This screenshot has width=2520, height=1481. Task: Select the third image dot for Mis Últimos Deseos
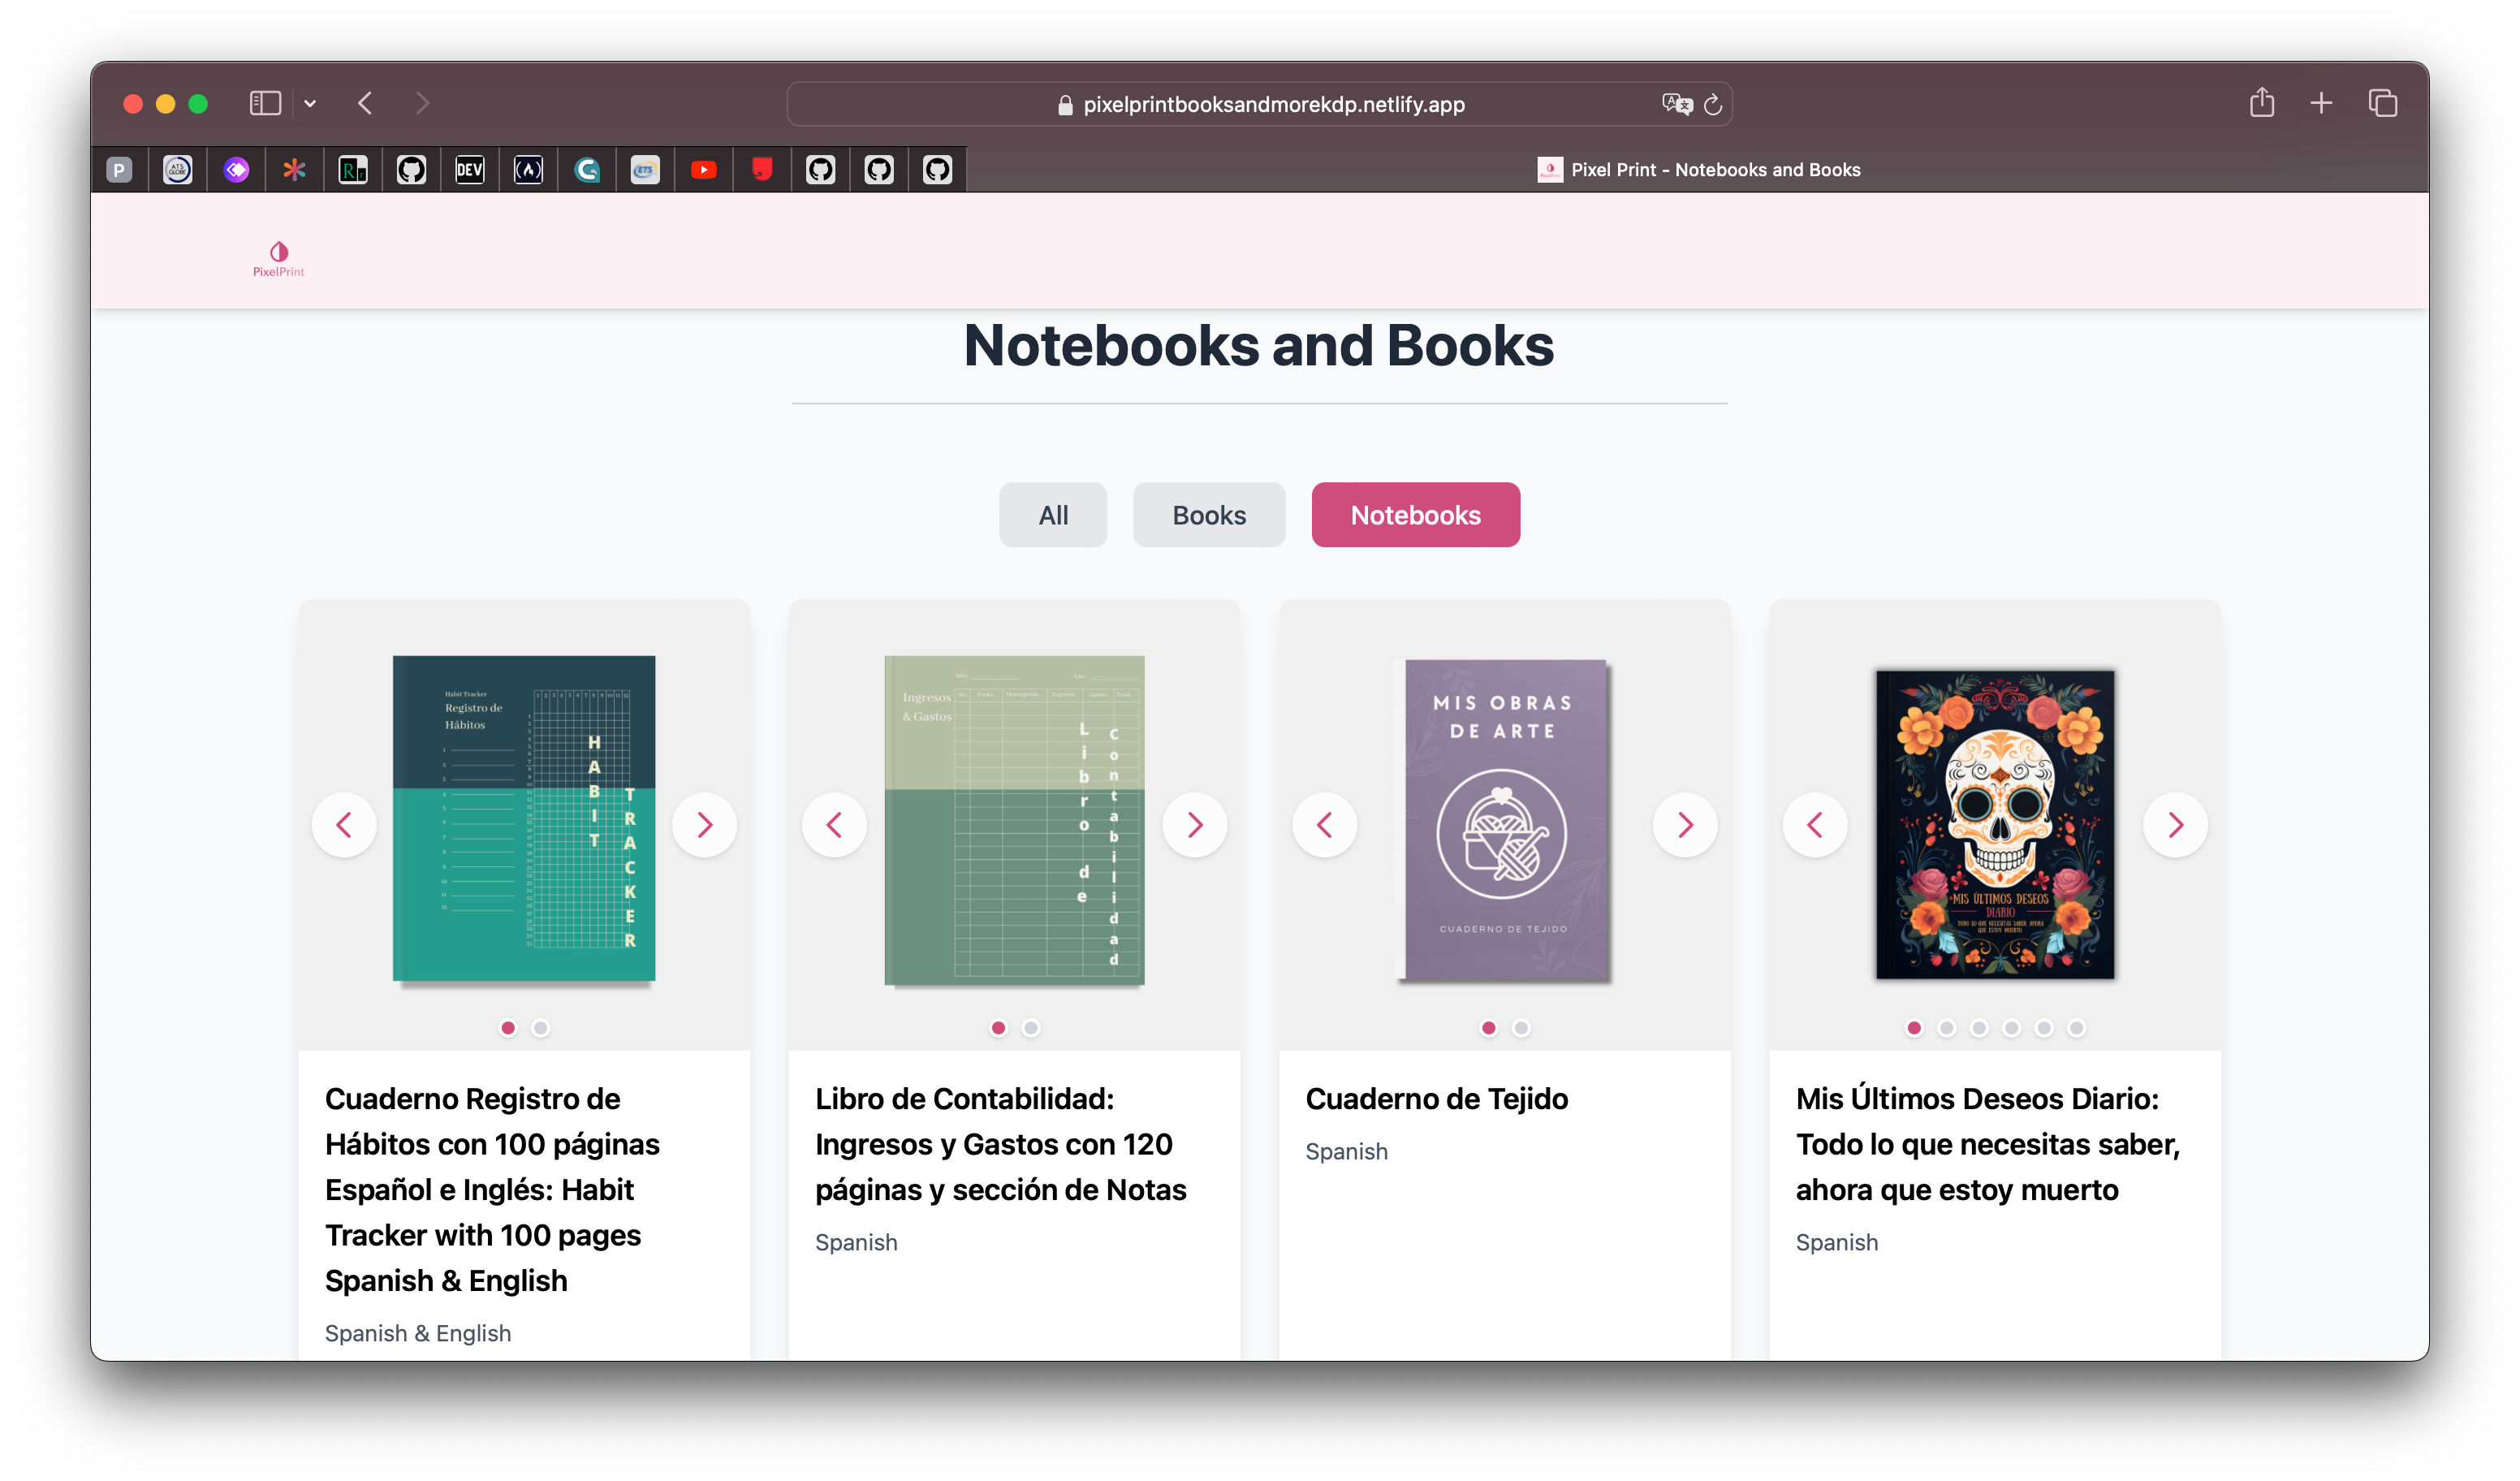tap(1979, 1028)
